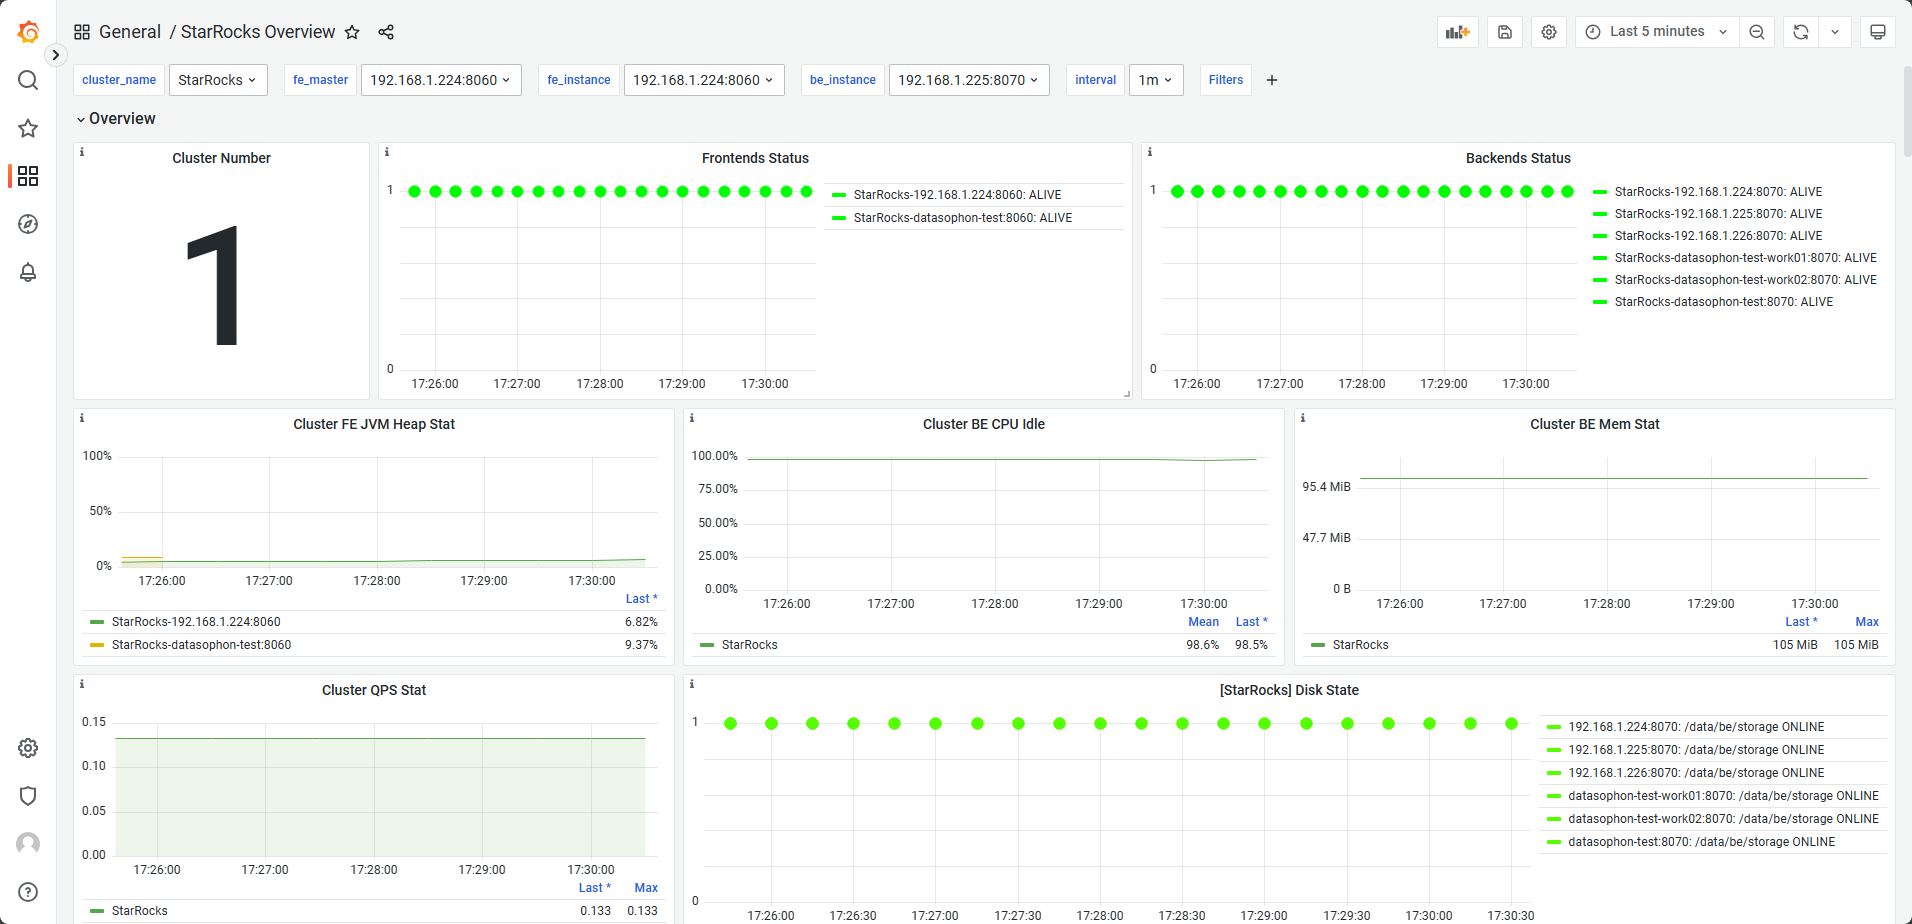Image resolution: width=1912 pixels, height=924 pixels.
Task: Open Explore compass icon
Action: coord(28,224)
